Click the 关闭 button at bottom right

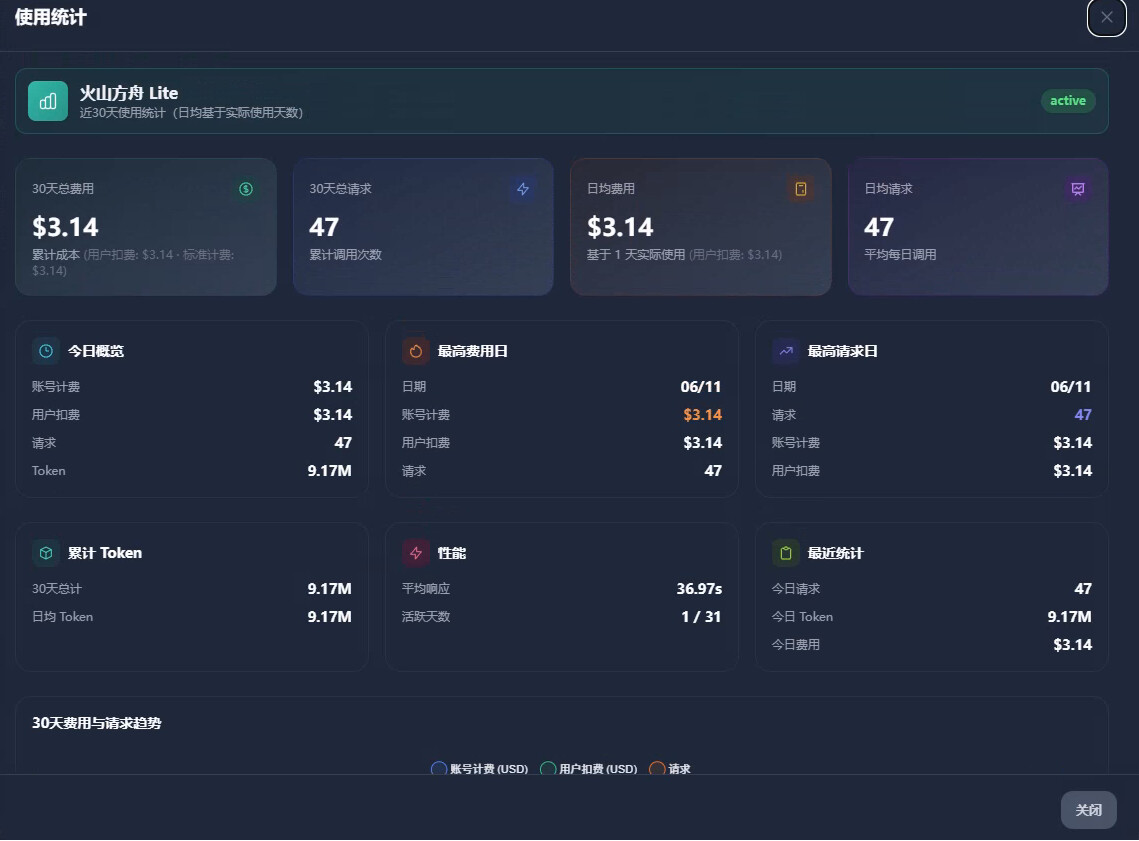(1088, 810)
